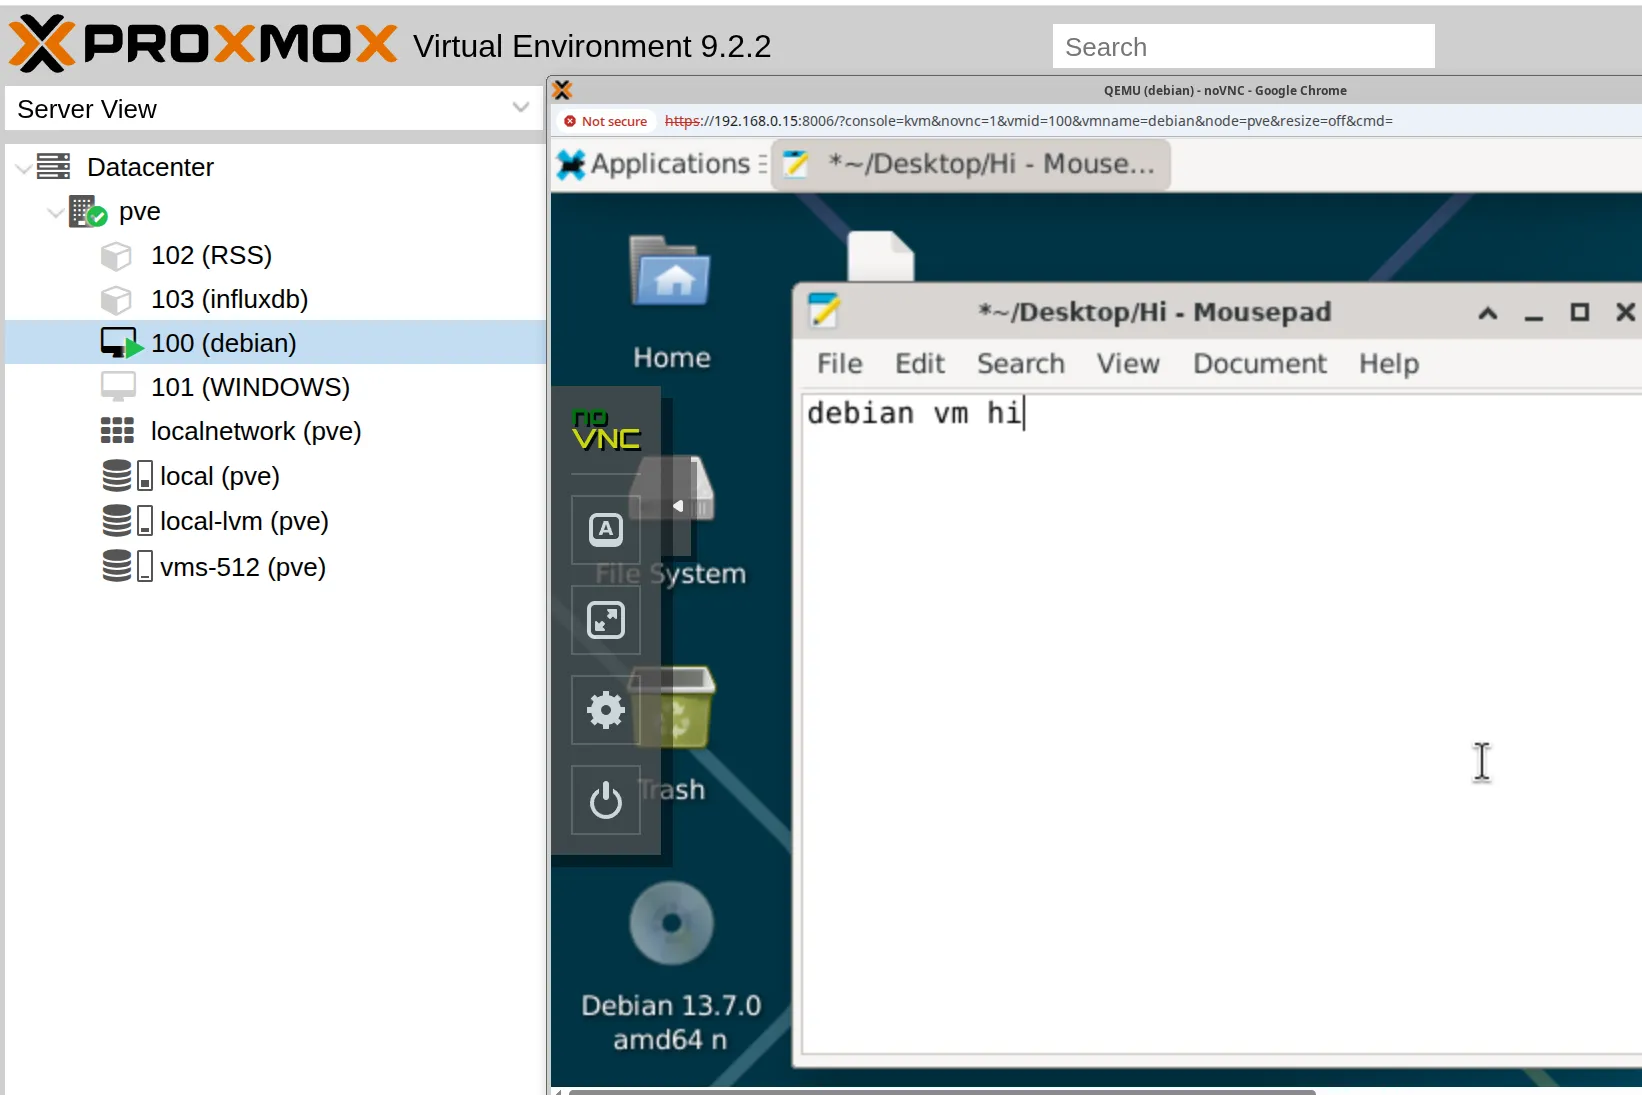
Task: Open Mousepad View menu
Action: (x=1128, y=364)
